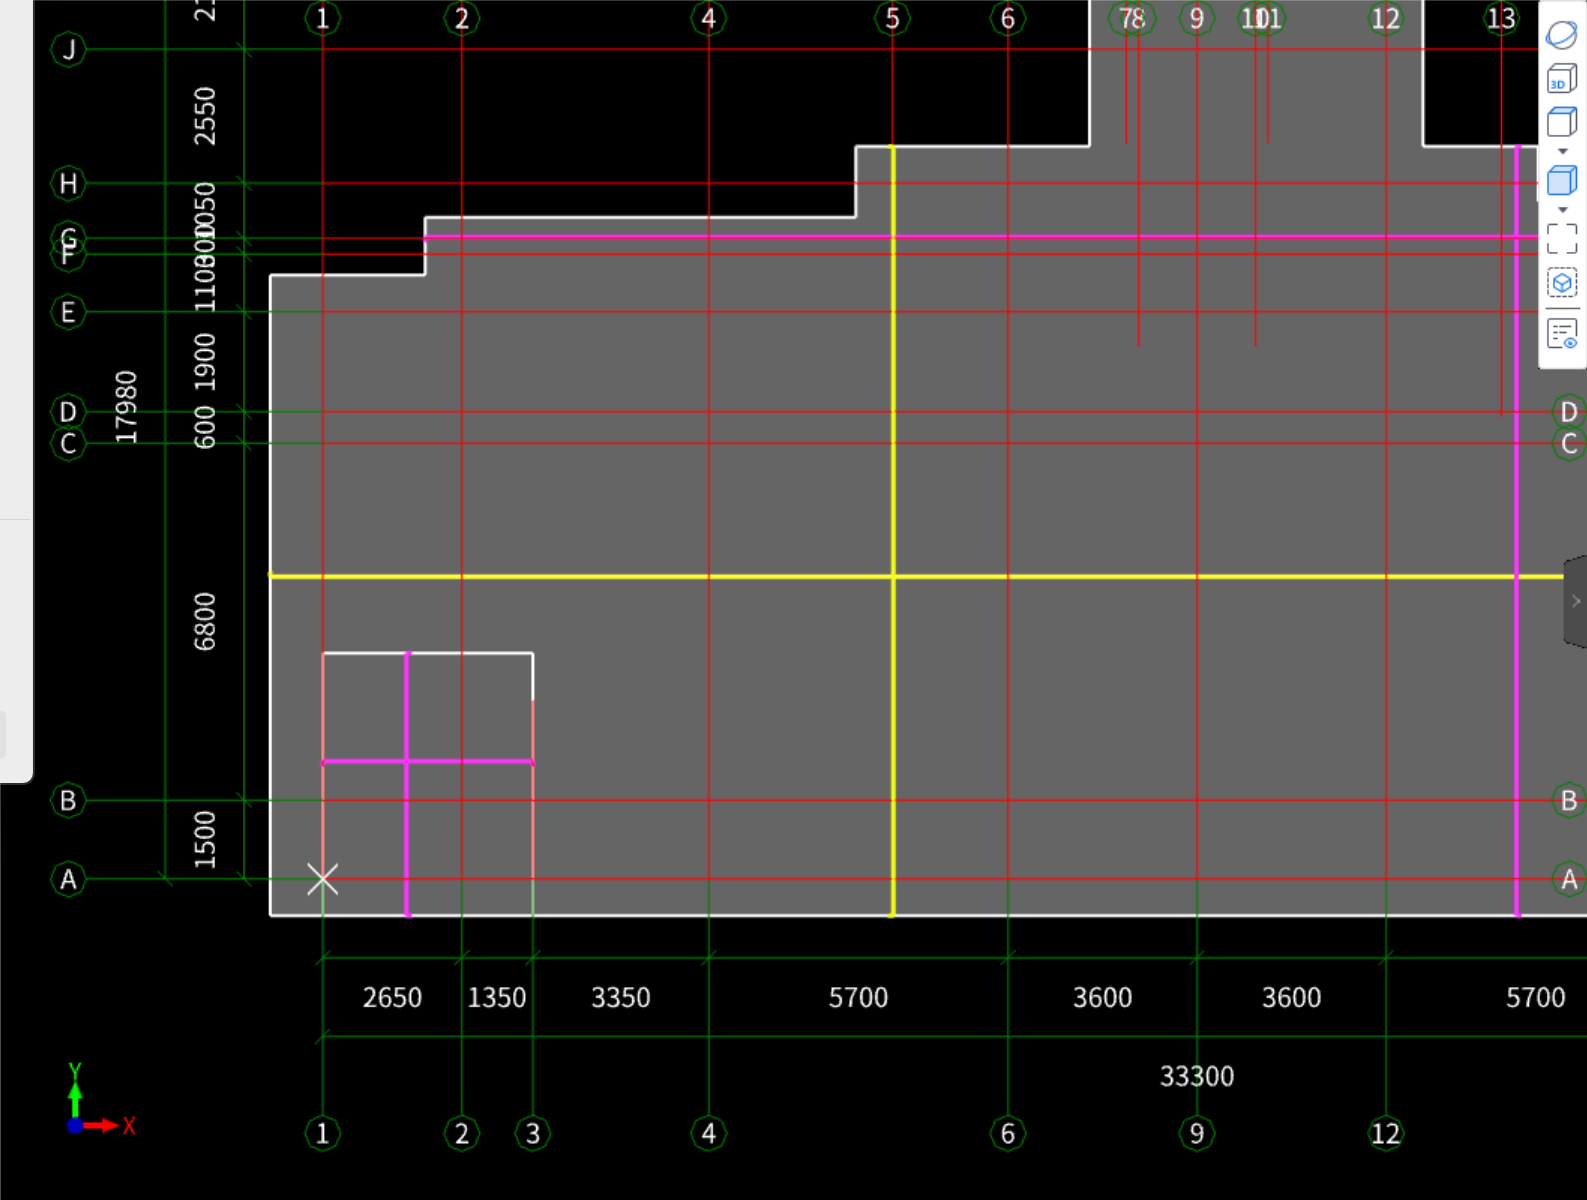Click the 6800 vertical dimension value
Image resolution: width=1587 pixels, height=1200 pixels.
coord(204,621)
